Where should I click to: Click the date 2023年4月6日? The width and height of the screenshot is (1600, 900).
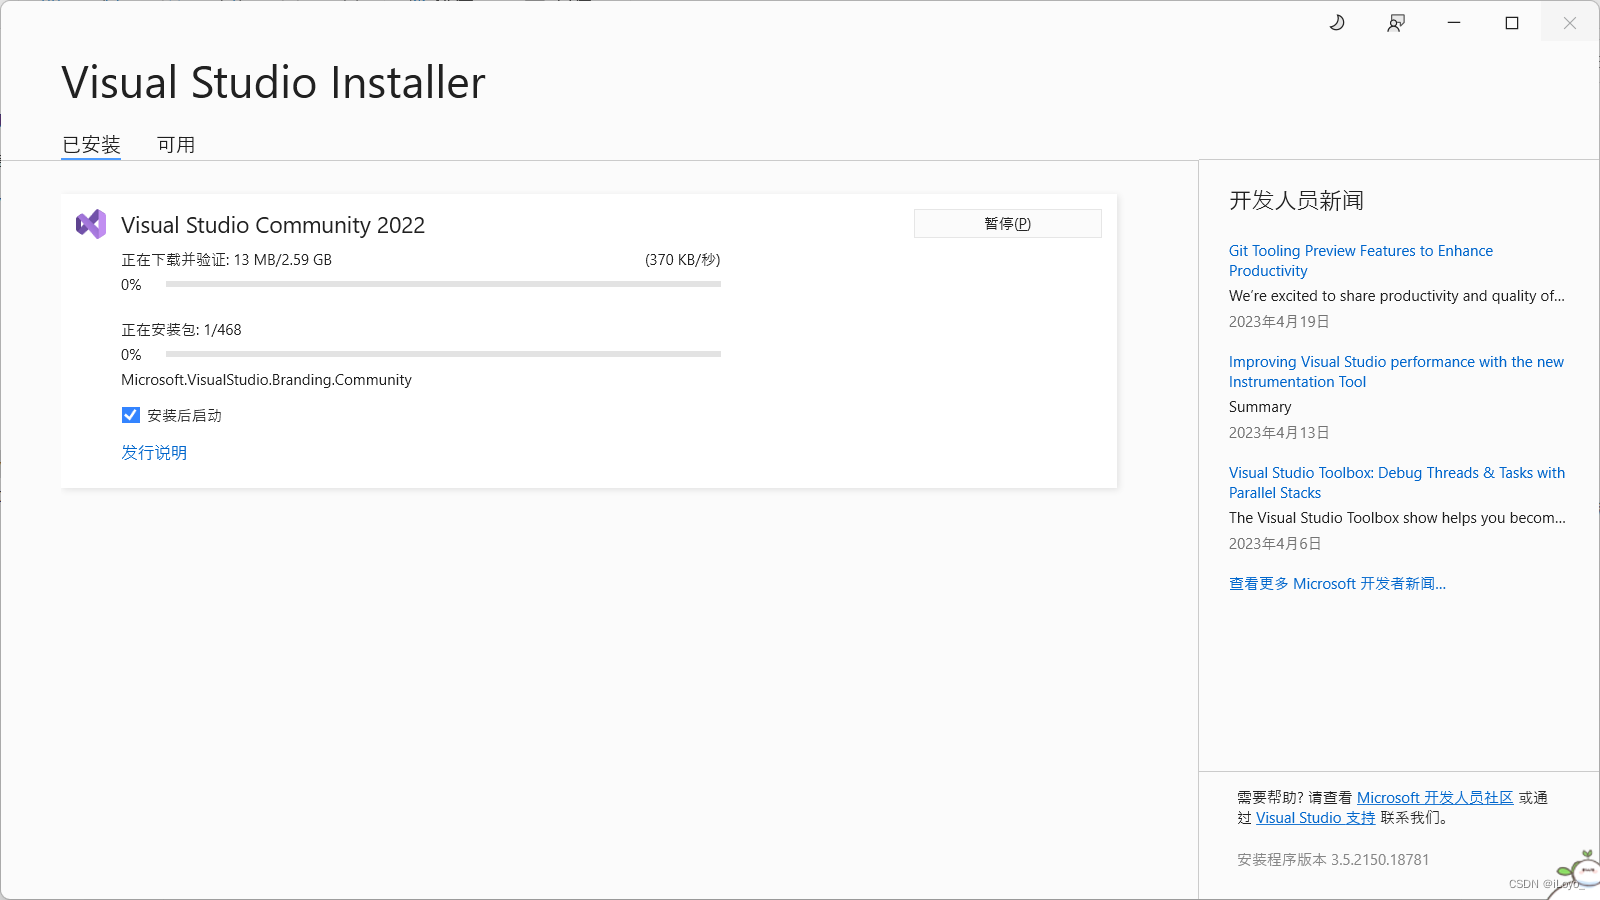pos(1275,544)
